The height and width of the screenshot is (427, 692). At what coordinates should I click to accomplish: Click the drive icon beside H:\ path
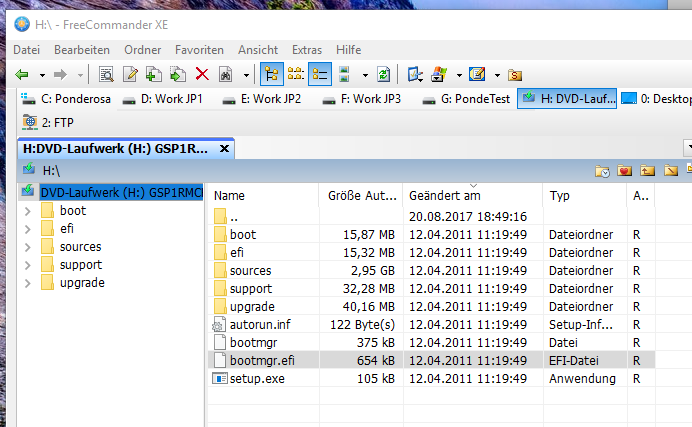[x=29, y=169]
